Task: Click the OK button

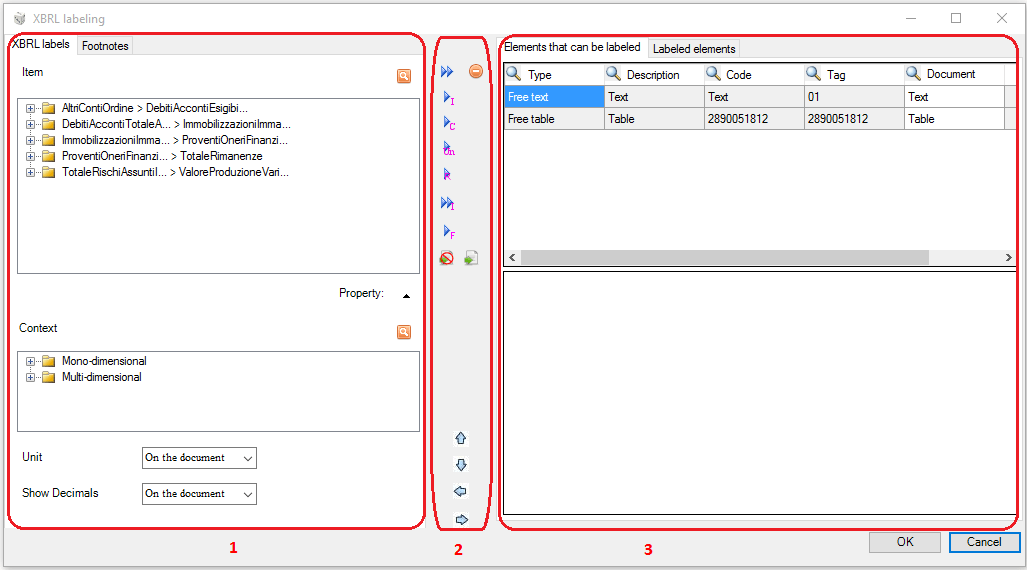Action: (905, 542)
